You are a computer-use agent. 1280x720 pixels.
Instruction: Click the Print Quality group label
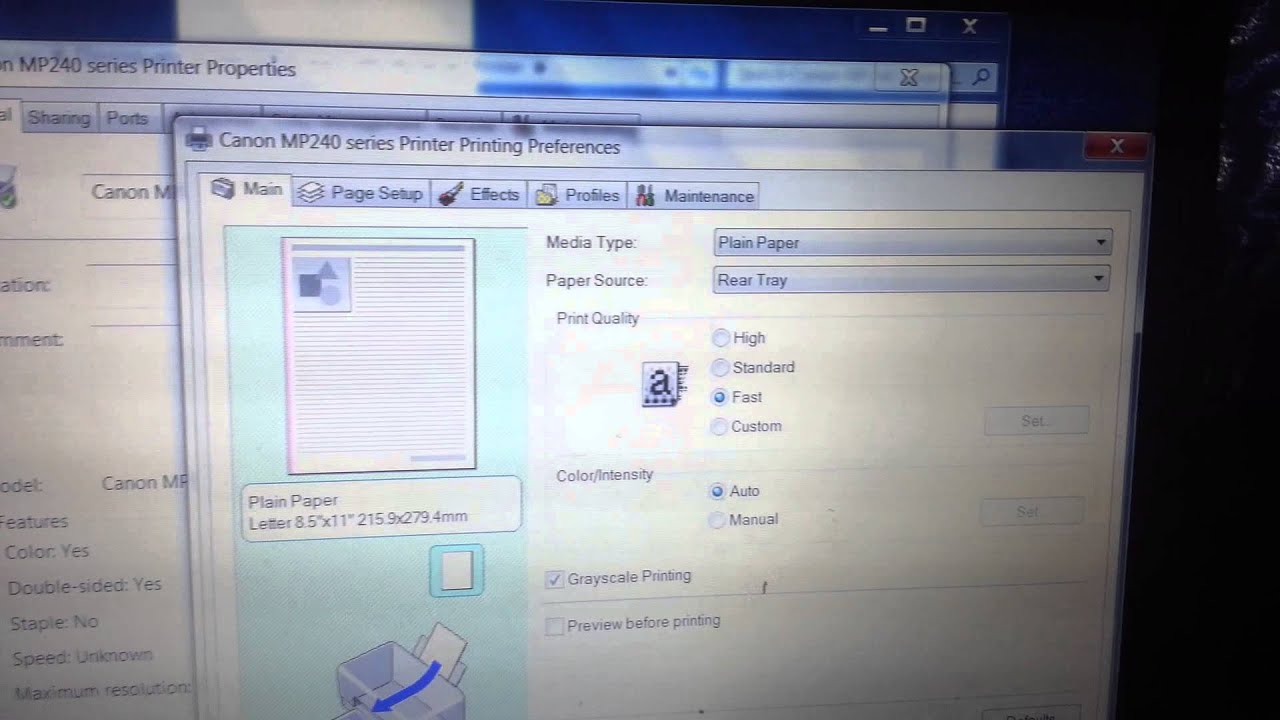[597, 318]
